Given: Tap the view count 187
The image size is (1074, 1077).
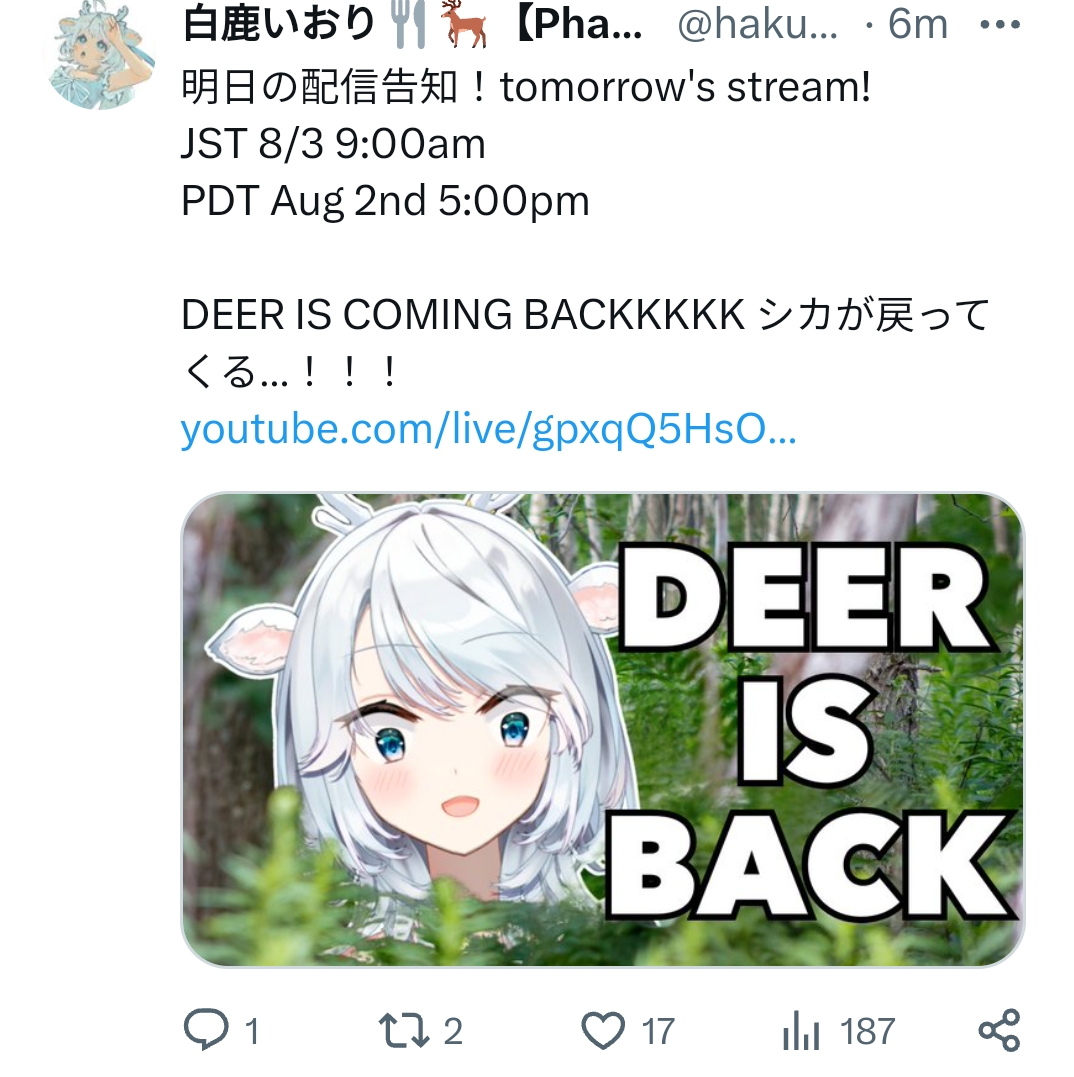Looking at the screenshot, I should coord(867,1031).
